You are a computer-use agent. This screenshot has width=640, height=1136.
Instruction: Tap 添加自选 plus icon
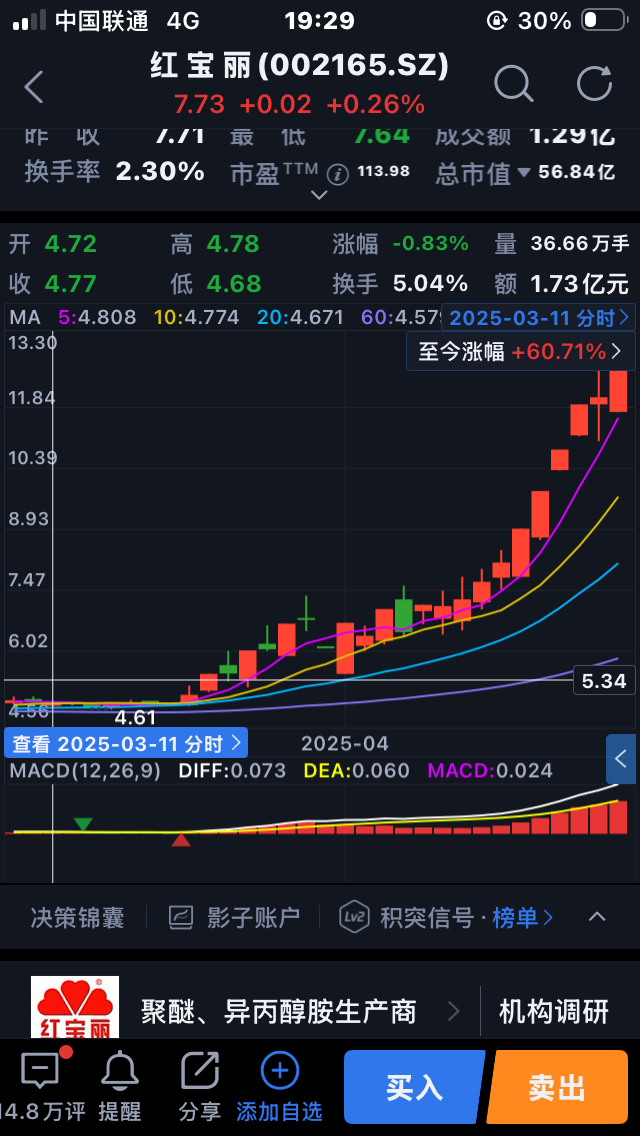pos(279,1070)
